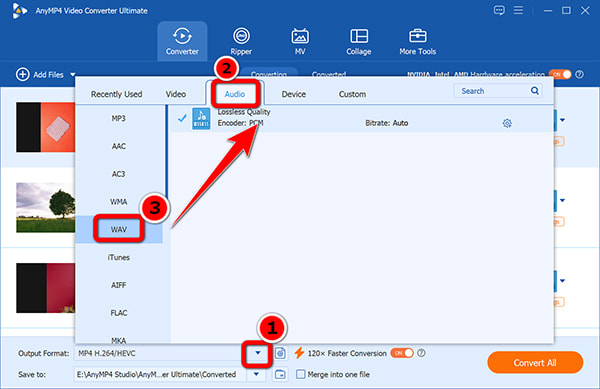This screenshot has height=389, width=600.
Task: Check Merge into one file
Action: pyautogui.click(x=301, y=374)
